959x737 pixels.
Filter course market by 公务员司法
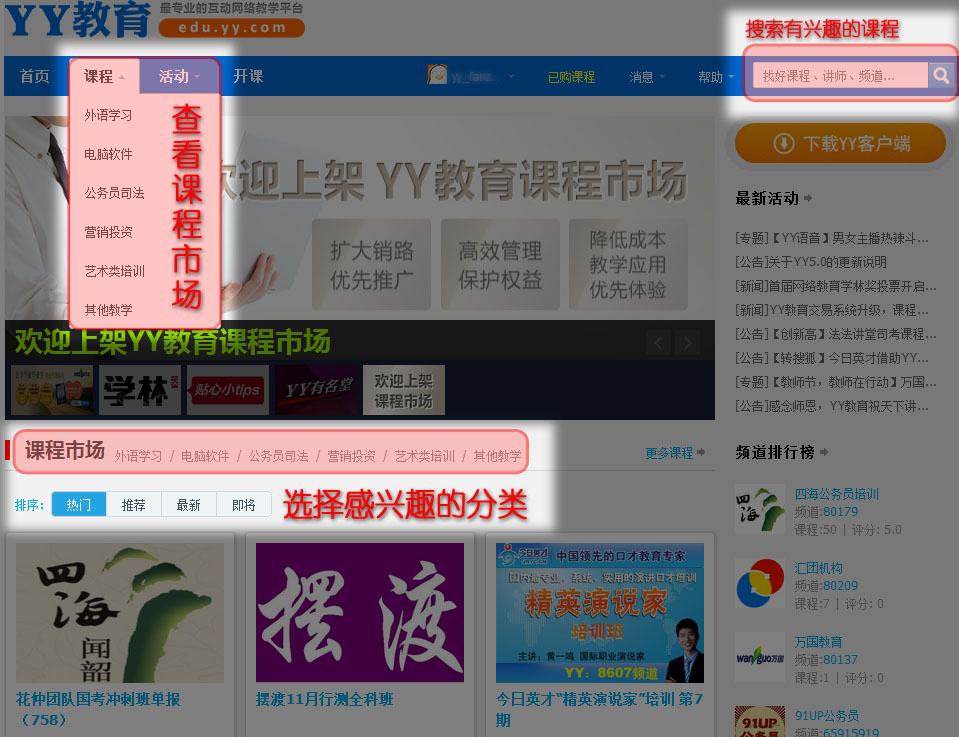278,456
